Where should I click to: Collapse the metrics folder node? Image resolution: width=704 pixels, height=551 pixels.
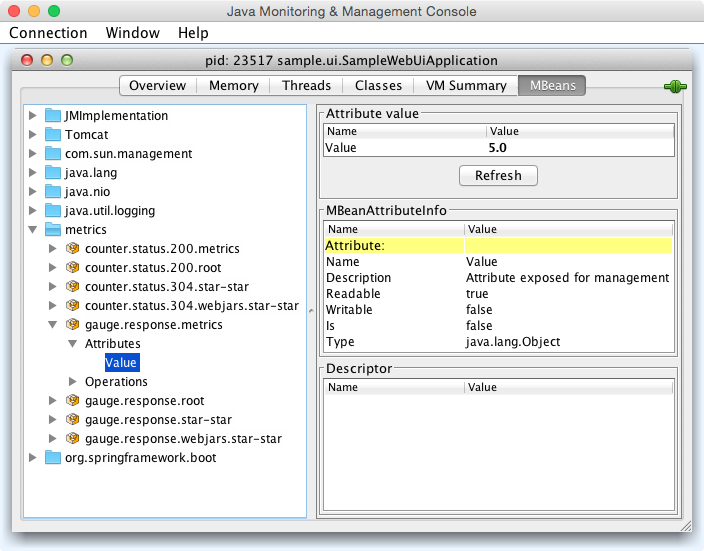click(34, 230)
